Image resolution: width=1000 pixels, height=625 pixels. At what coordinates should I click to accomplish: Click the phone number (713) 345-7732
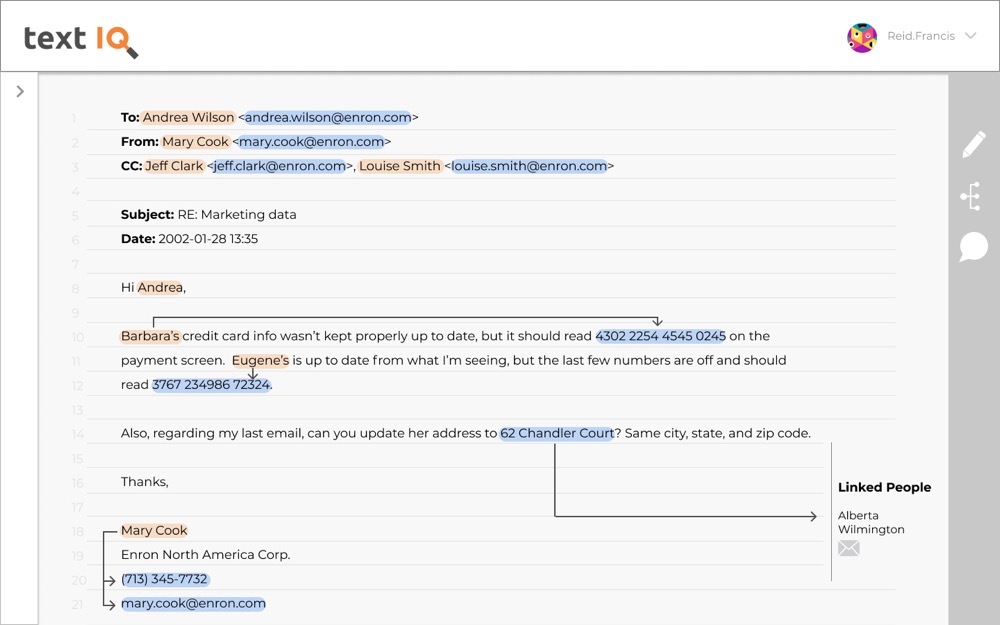pos(164,579)
